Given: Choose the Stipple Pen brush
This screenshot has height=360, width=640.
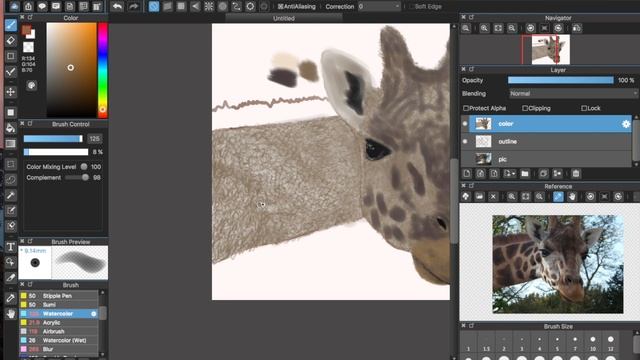Looking at the screenshot, I should (x=58, y=296).
